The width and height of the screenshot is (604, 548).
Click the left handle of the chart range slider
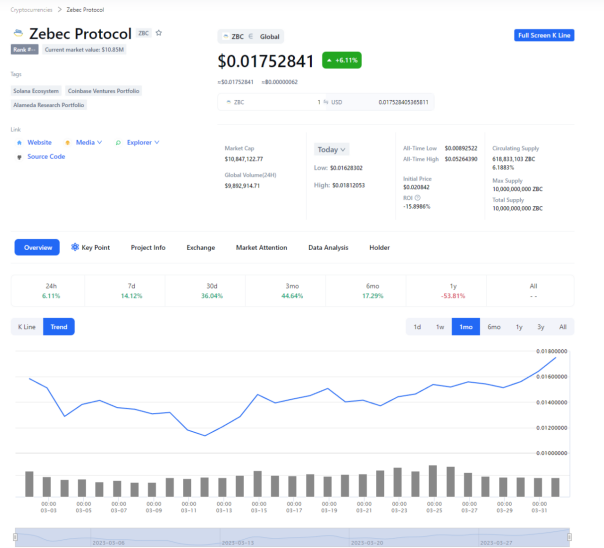click(15, 537)
